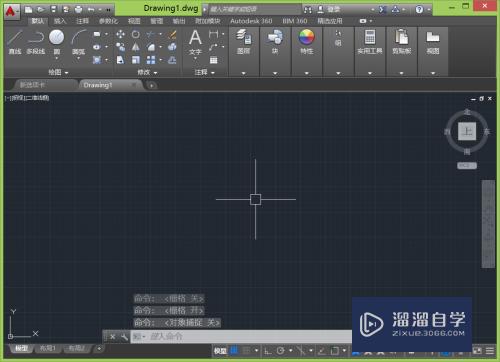Open the Rectangle tool dropdown arrow

(x=107, y=34)
